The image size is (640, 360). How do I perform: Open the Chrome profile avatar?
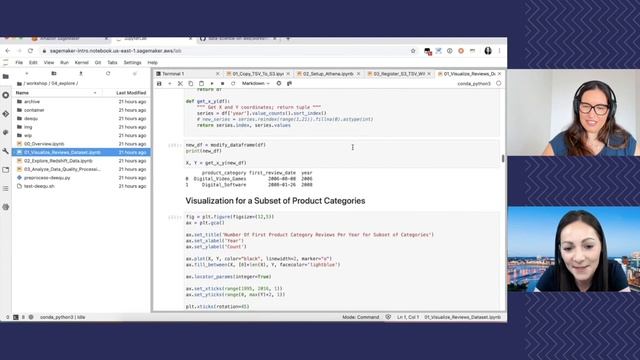click(488, 51)
